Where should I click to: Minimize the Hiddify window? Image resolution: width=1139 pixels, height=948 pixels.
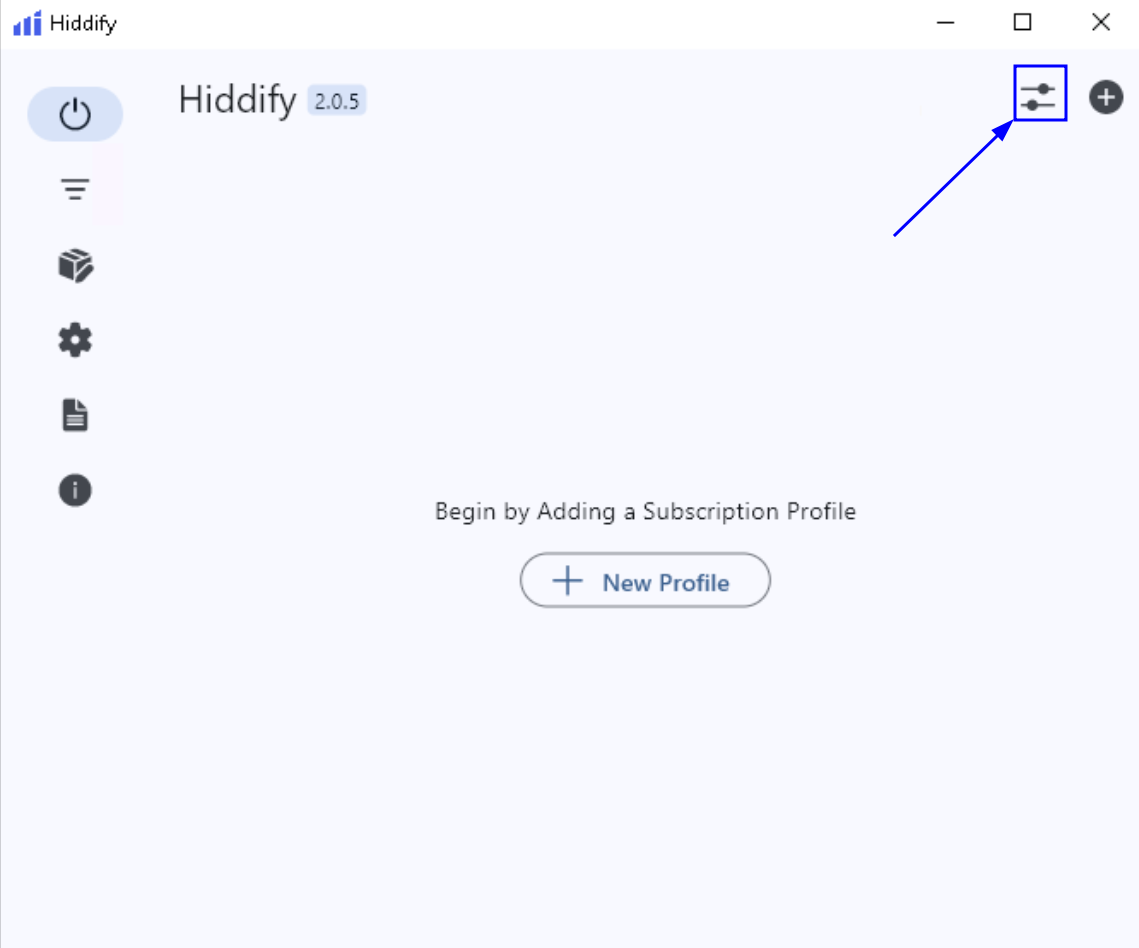point(944,21)
